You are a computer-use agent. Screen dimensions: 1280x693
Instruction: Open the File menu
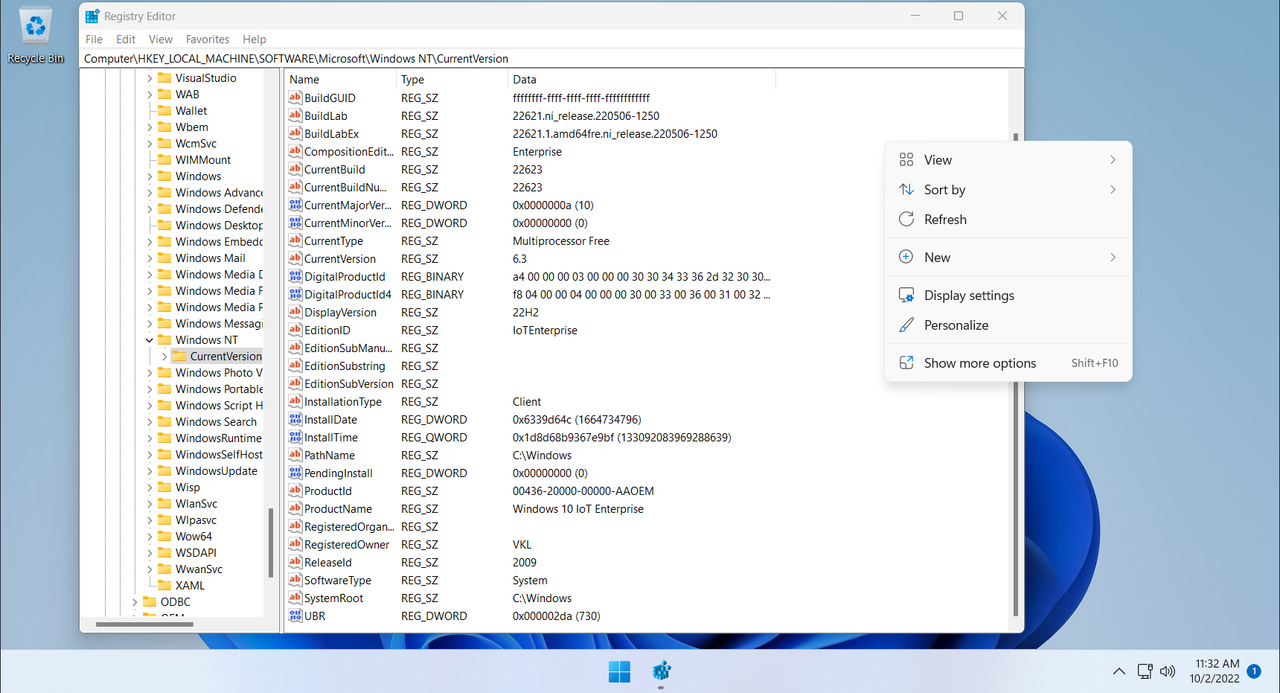(x=94, y=39)
